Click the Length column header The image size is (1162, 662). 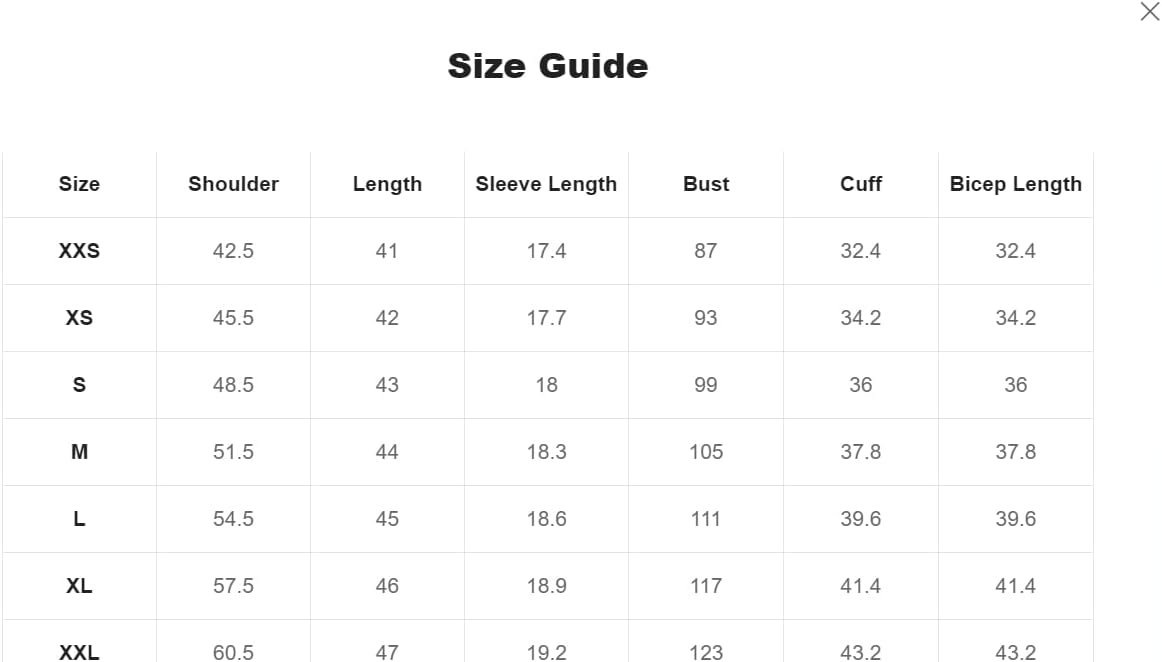click(387, 184)
